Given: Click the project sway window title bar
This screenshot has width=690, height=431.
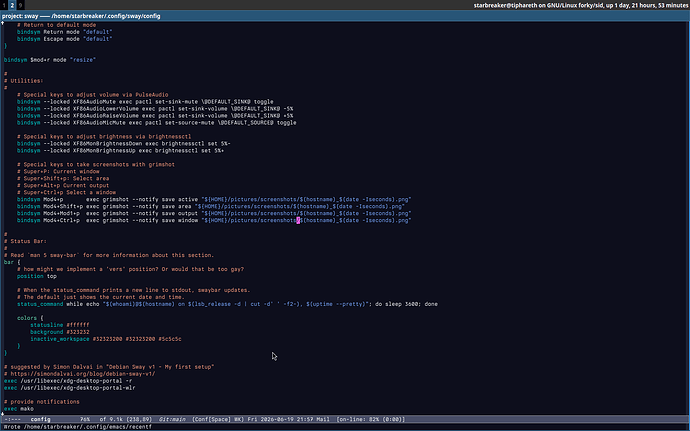Looking at the screenshot, I should click(x=345, y=16).
